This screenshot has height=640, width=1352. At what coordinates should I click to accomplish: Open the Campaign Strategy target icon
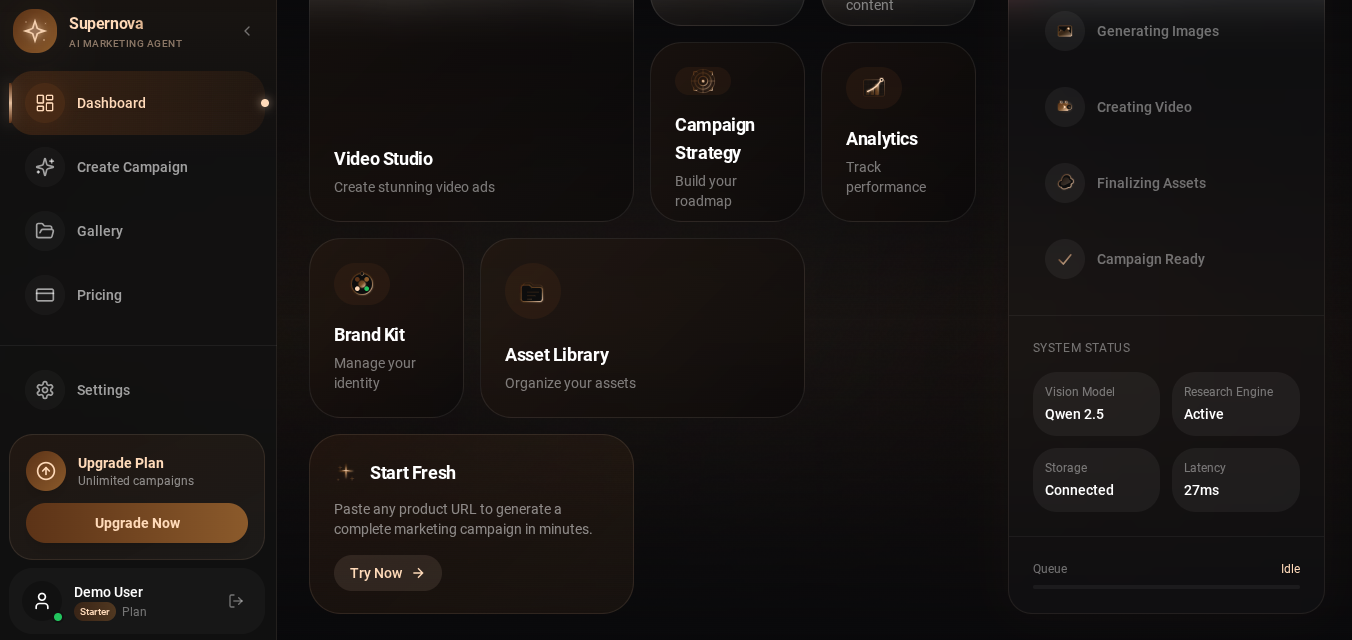tap(703, 81)
